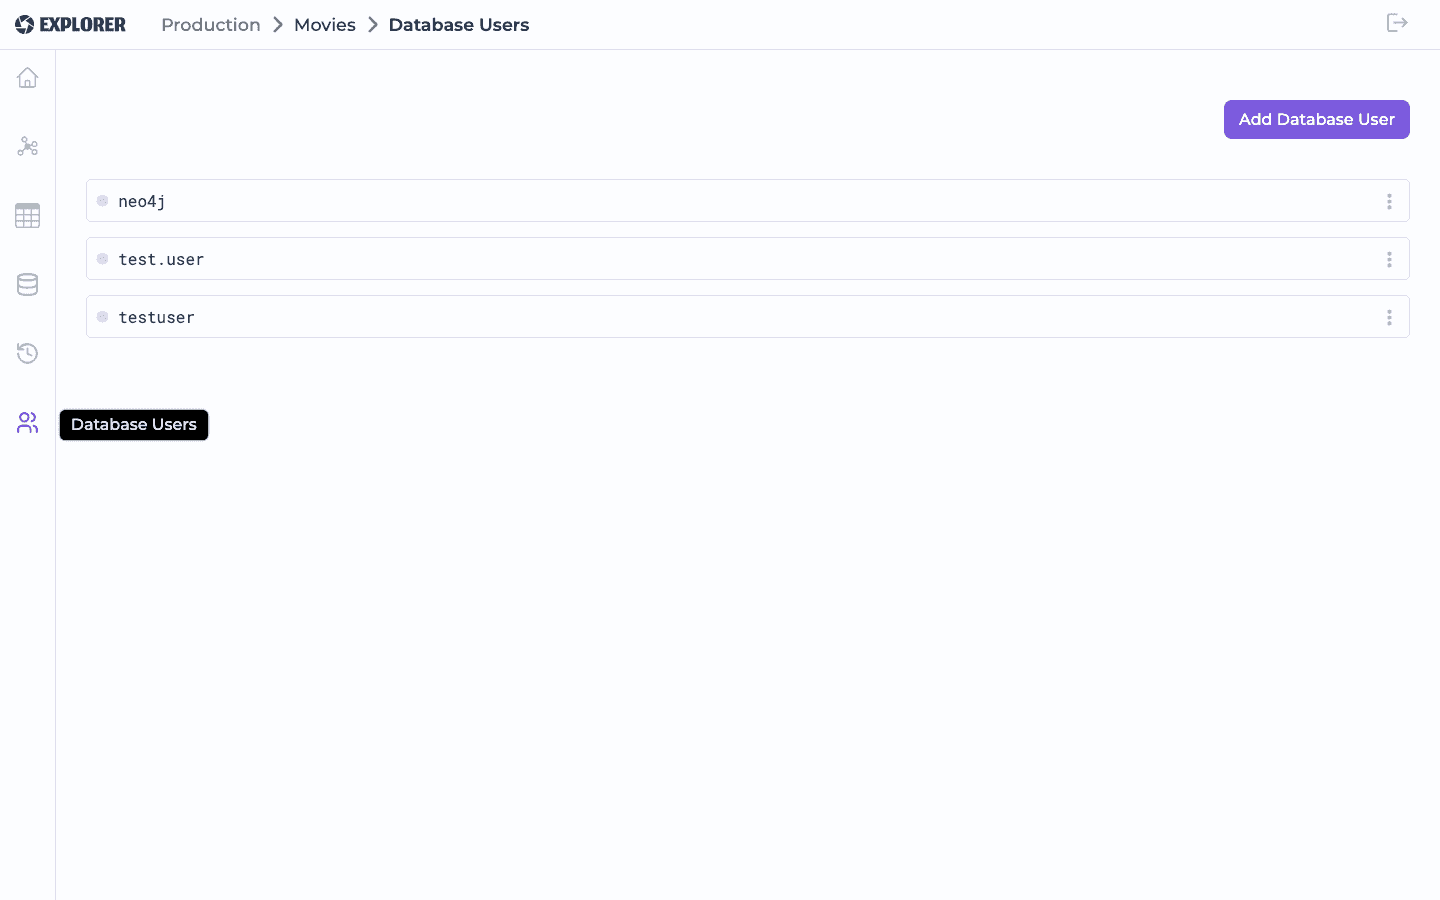Screen dimensions: 1440x900
Task: Select the neo4j user row
Action: pyautogui.click(x=748, y=201)
